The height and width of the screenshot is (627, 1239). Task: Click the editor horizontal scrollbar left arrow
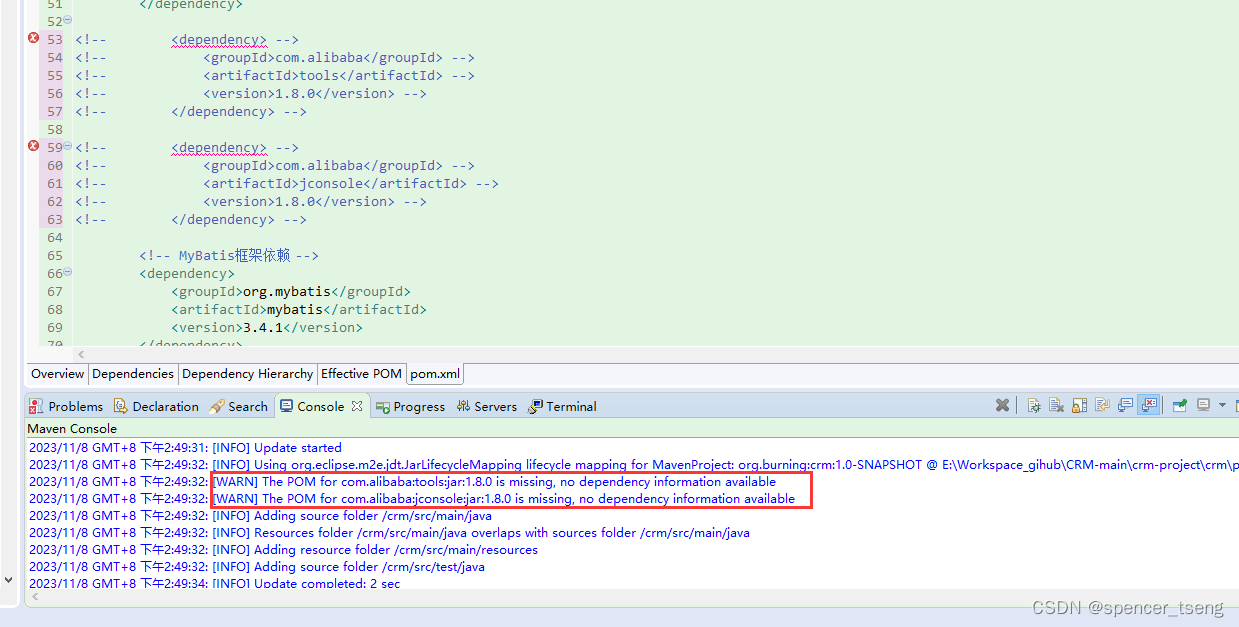(x=82, y=354)
